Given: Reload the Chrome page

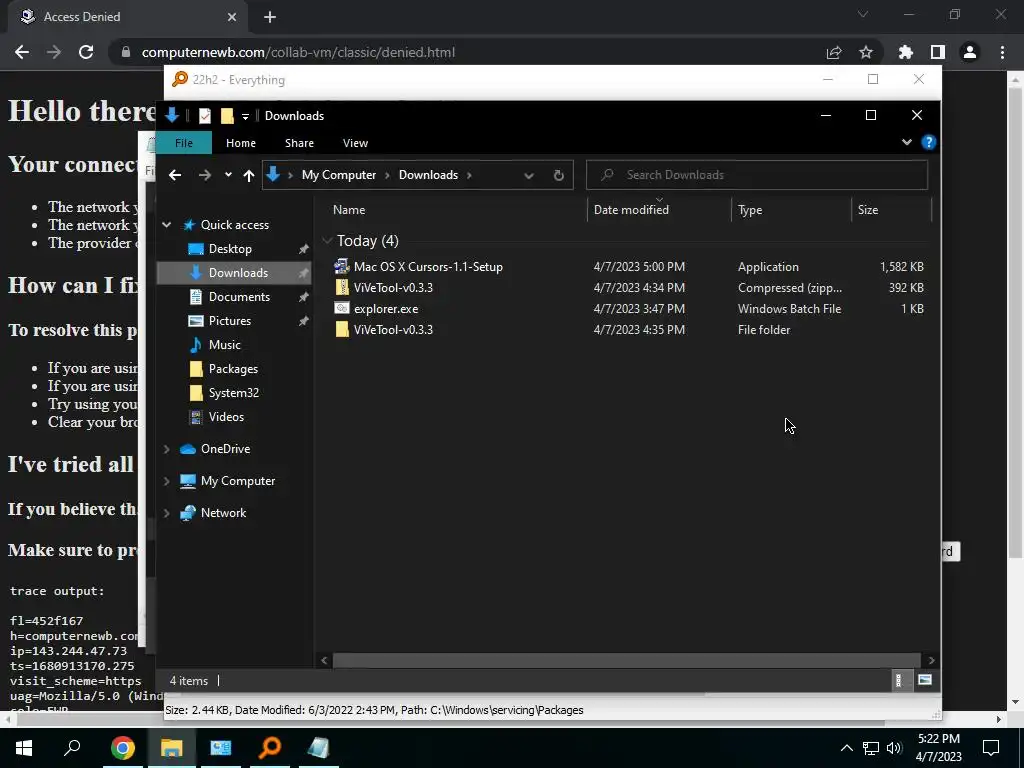Looking at the screenshot, I should [x=86, y=52].
